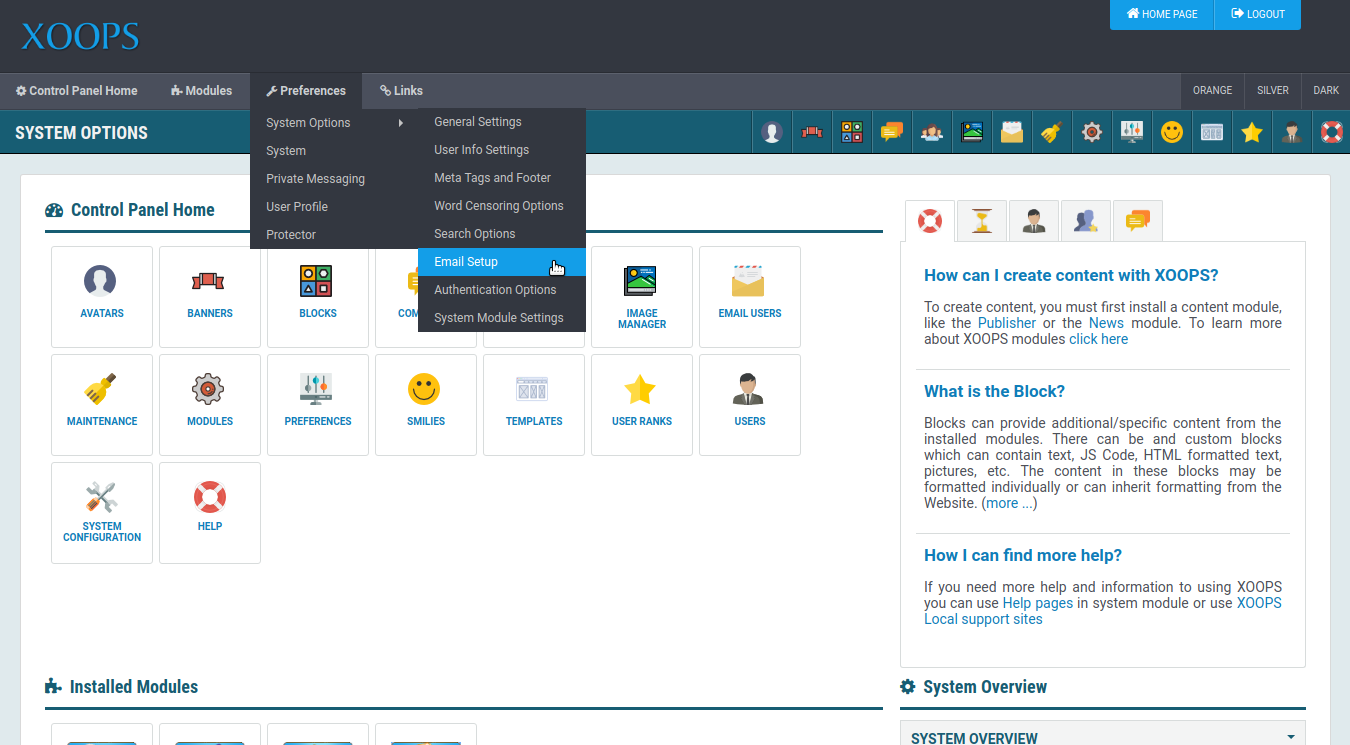Open Modules gear icon in System Options toolbar
The height and width of the screenshot is (745, 1350).
pyautogui.click(x=1092, y=132)
